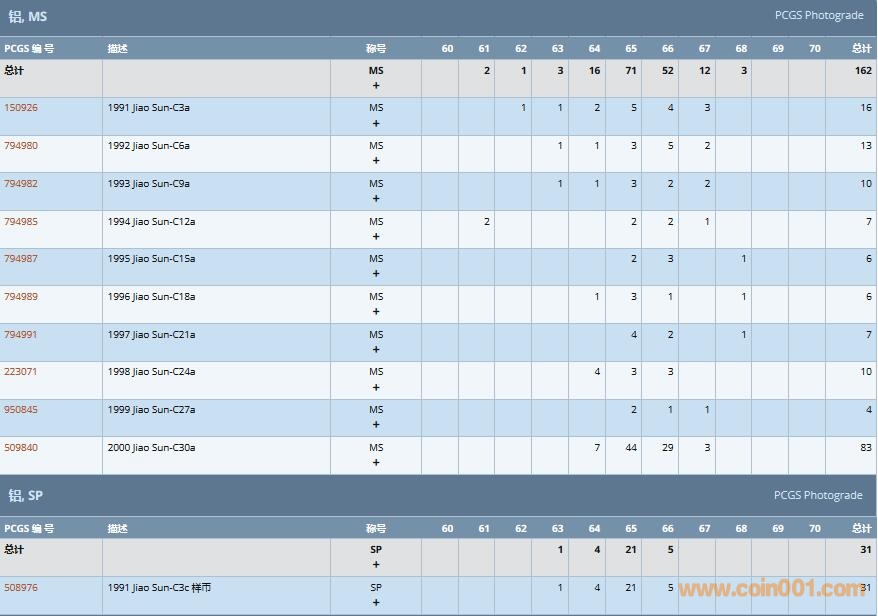
Task: Click the 1999 Jiao Sun-C27a description
Action: point(151,410)
